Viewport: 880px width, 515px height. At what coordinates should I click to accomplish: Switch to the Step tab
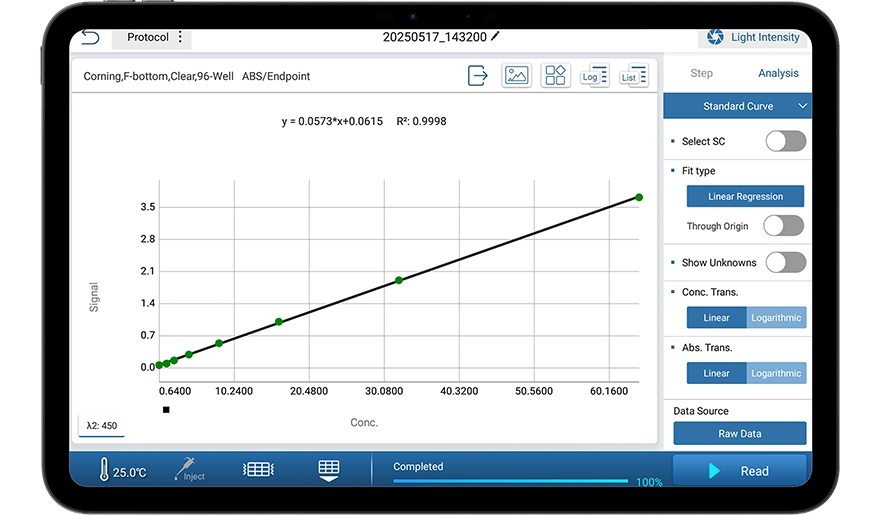702,73
